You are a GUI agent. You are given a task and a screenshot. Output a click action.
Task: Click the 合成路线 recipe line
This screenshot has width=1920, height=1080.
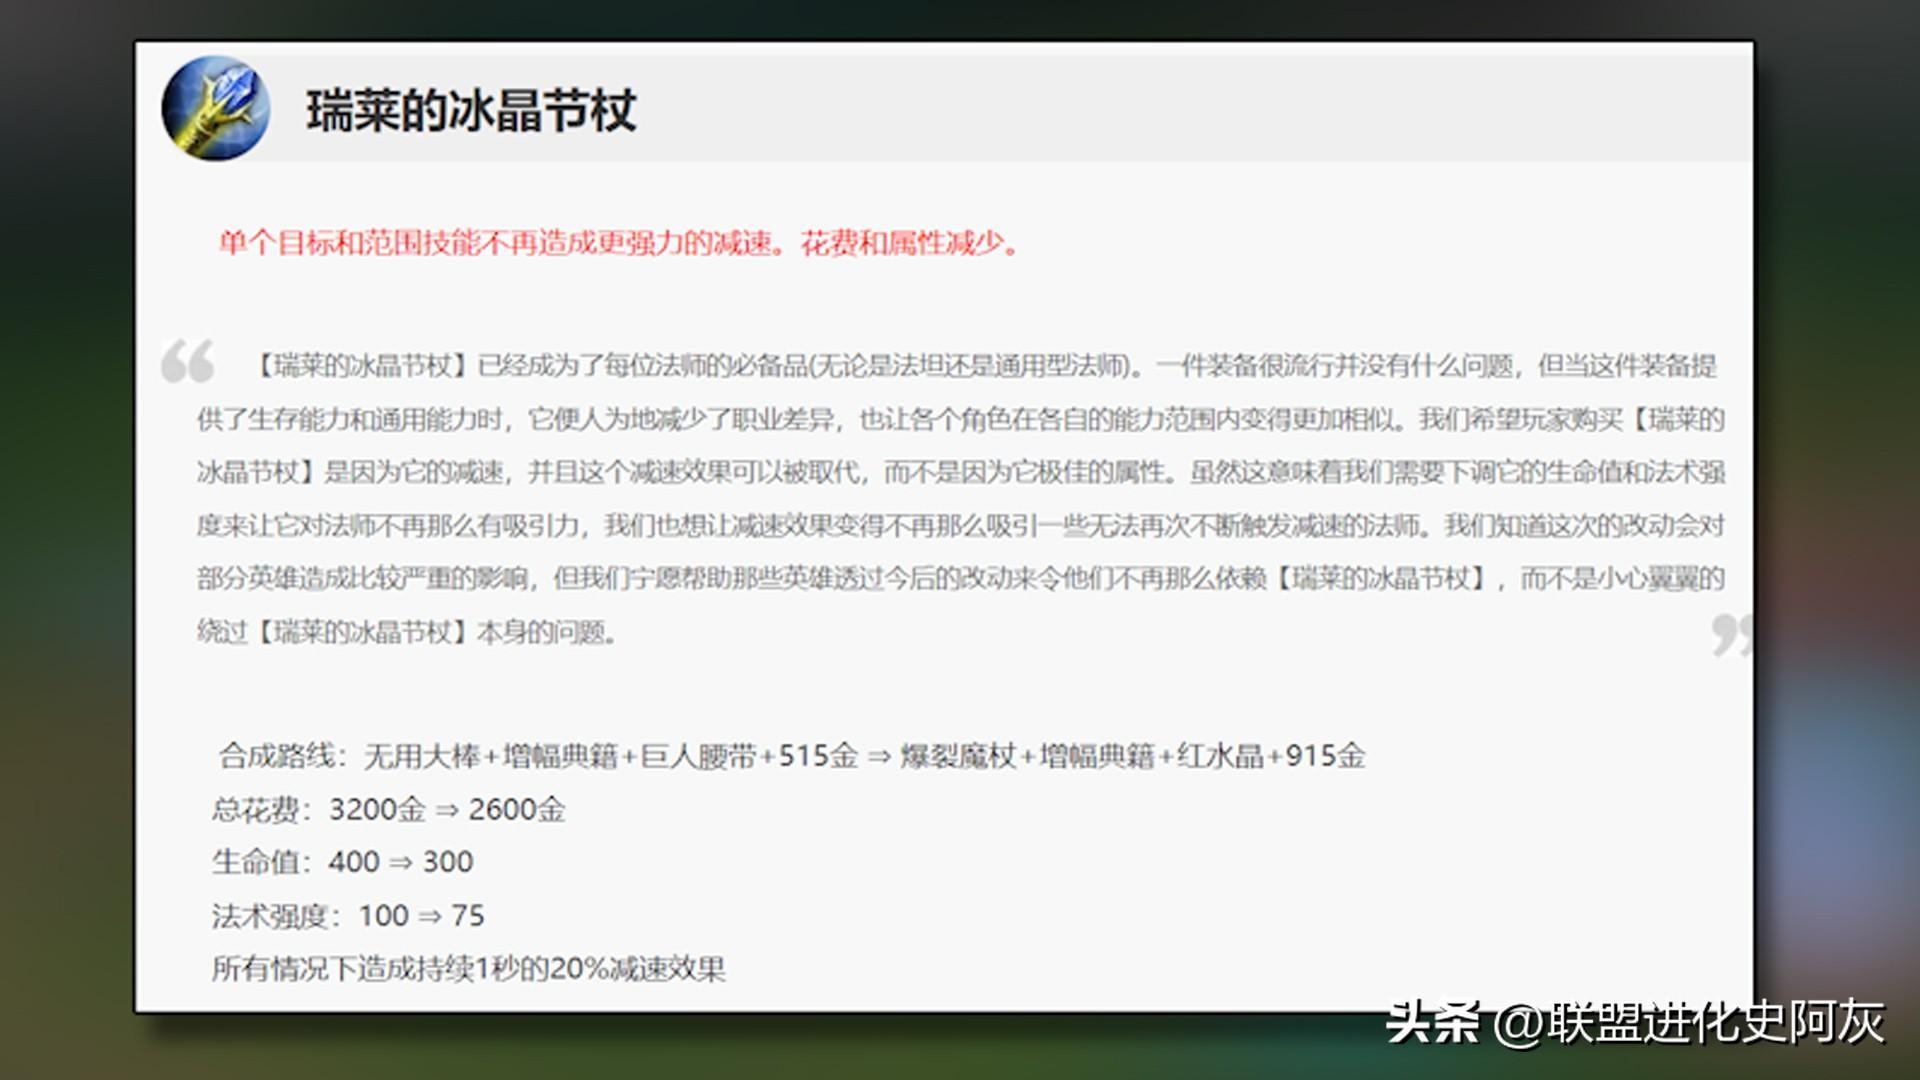tap(791, 756)
